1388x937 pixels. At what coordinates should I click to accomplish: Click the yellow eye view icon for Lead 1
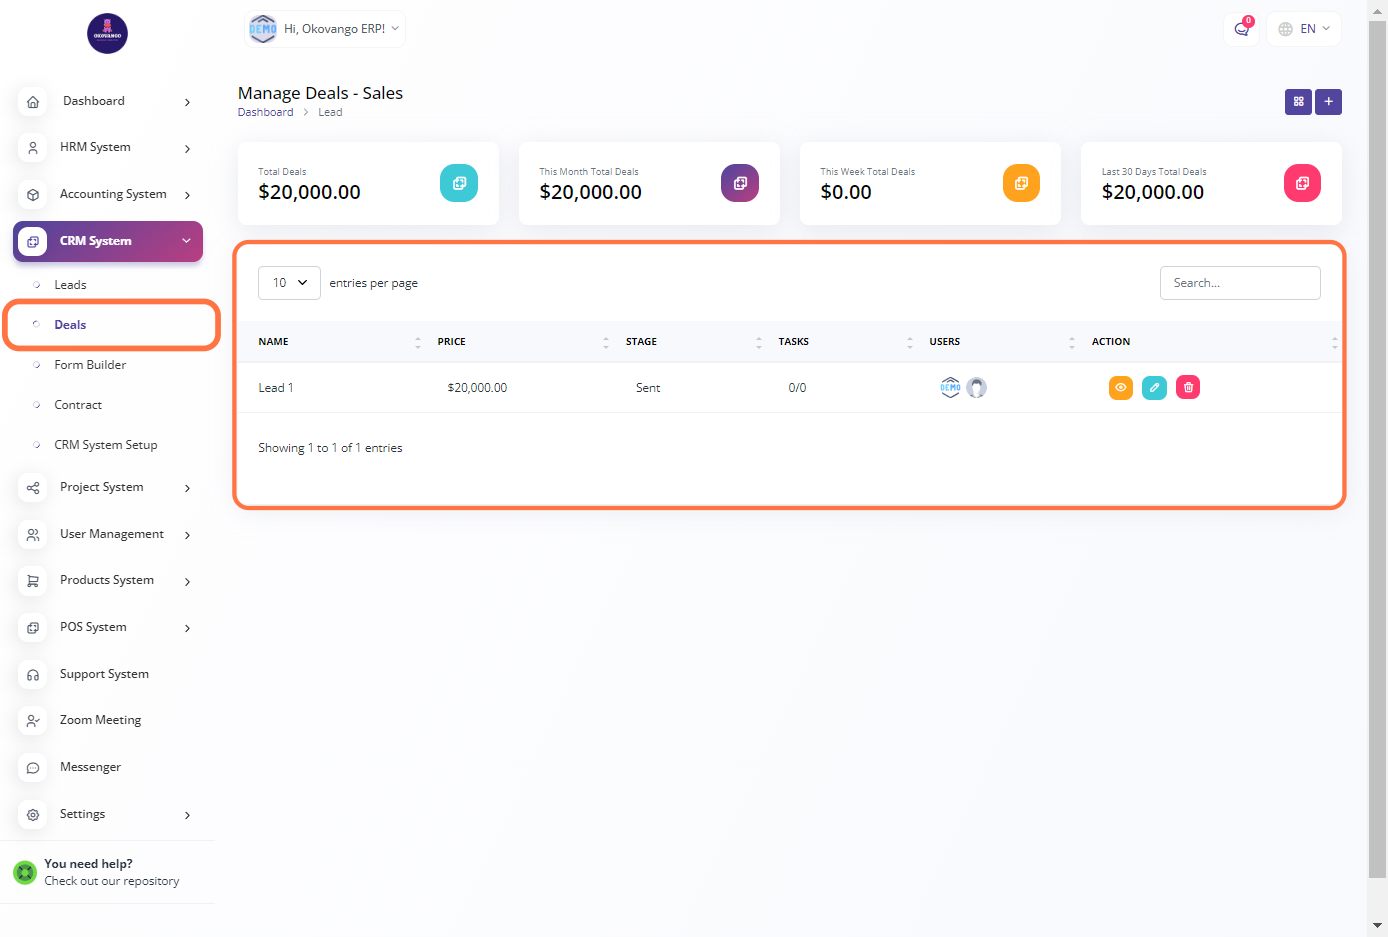(1120, 387)
